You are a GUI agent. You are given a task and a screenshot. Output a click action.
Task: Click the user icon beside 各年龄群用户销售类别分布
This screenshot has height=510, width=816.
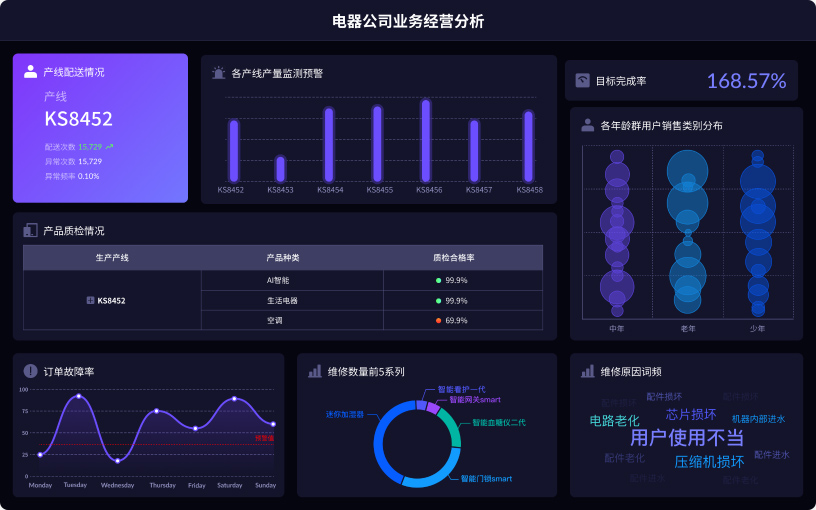(588, 126)
